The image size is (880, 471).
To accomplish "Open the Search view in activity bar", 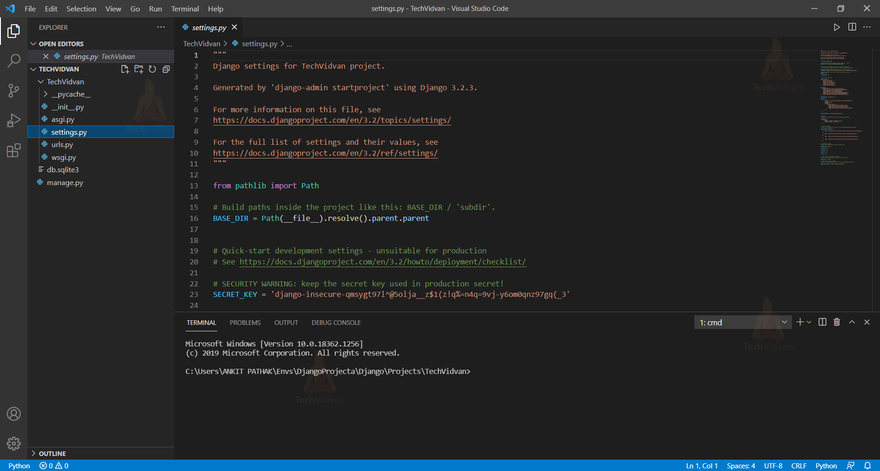I will click(x=14, y=61).
